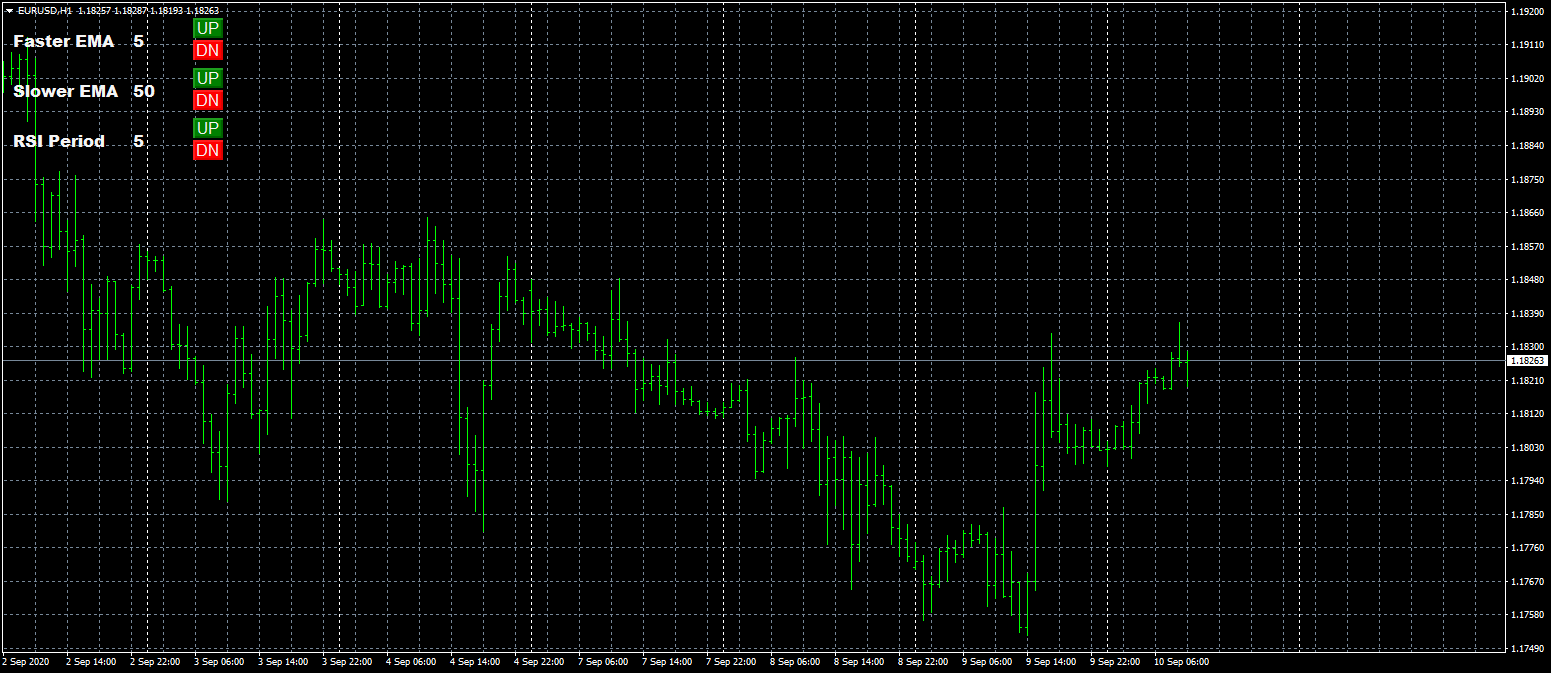This screenshot has height=673, width=1551.
Task: Click the 3 Sep 06:00 time label
Action: pyautogui.click(x=218, y=661)
